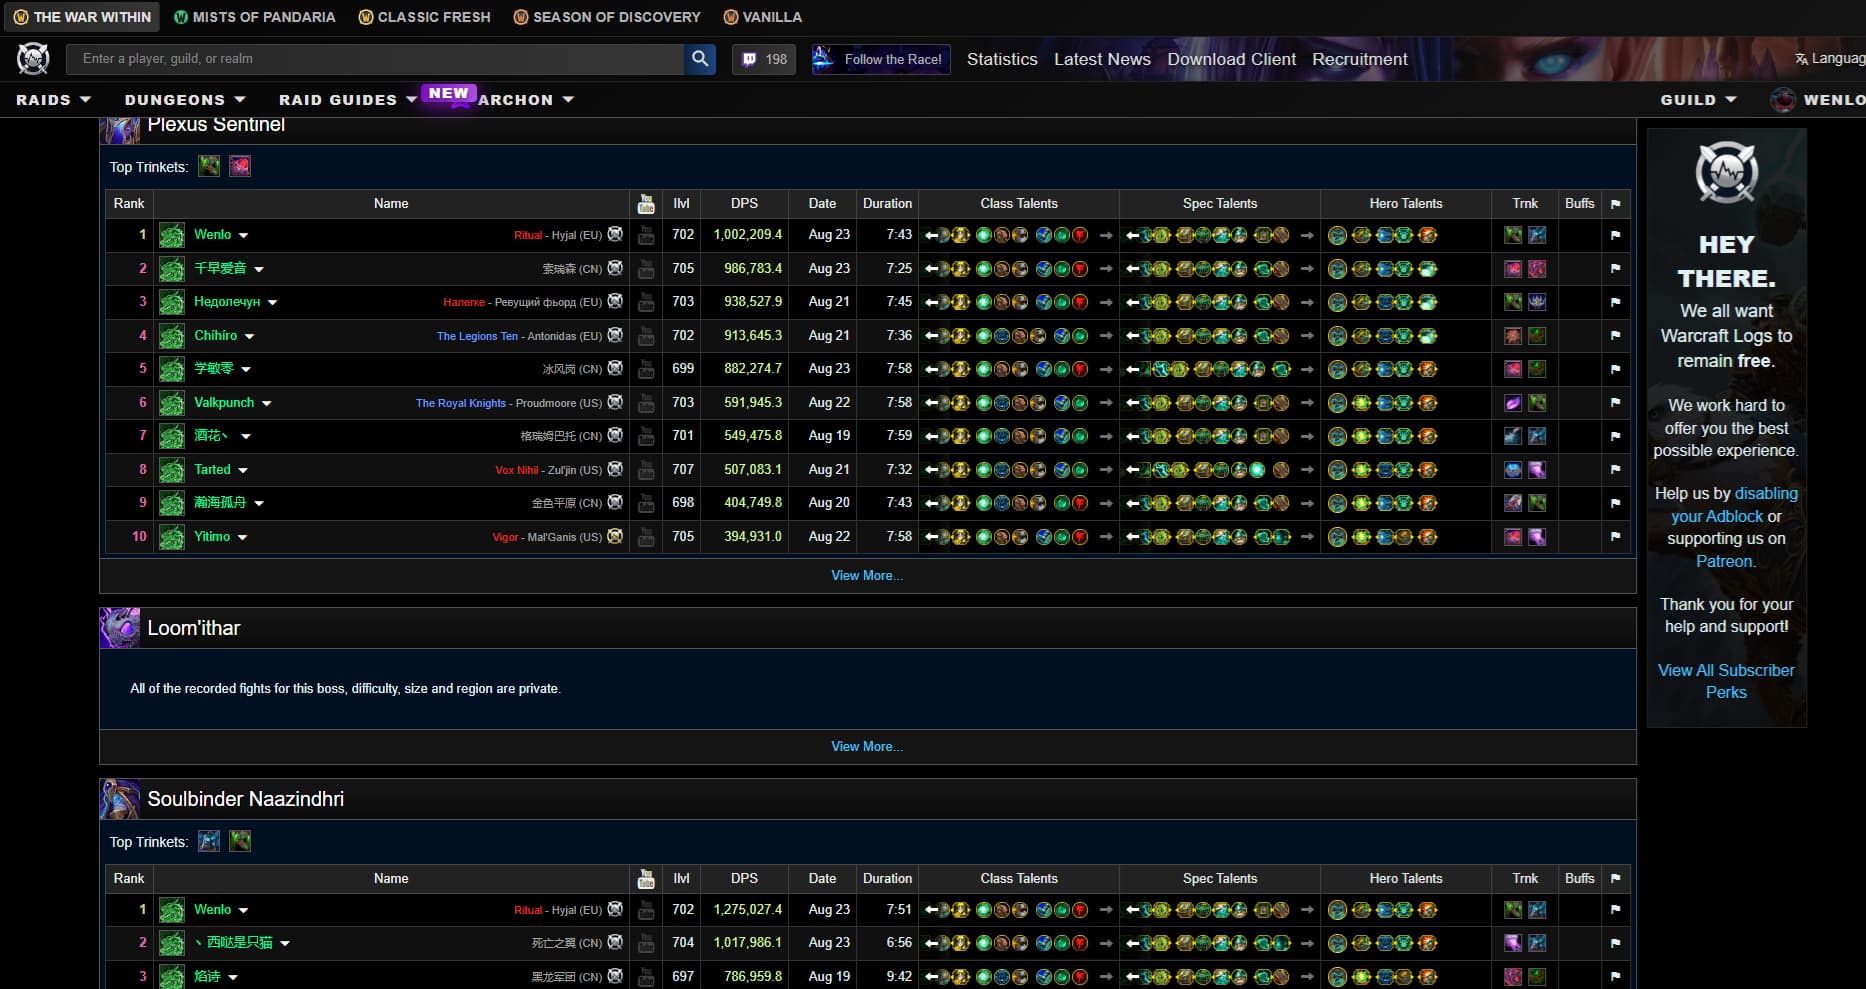Switch to SEASON OF DISCOVERY tab
This screenshot has height=989, width=1866.
(x=606, y=17)
